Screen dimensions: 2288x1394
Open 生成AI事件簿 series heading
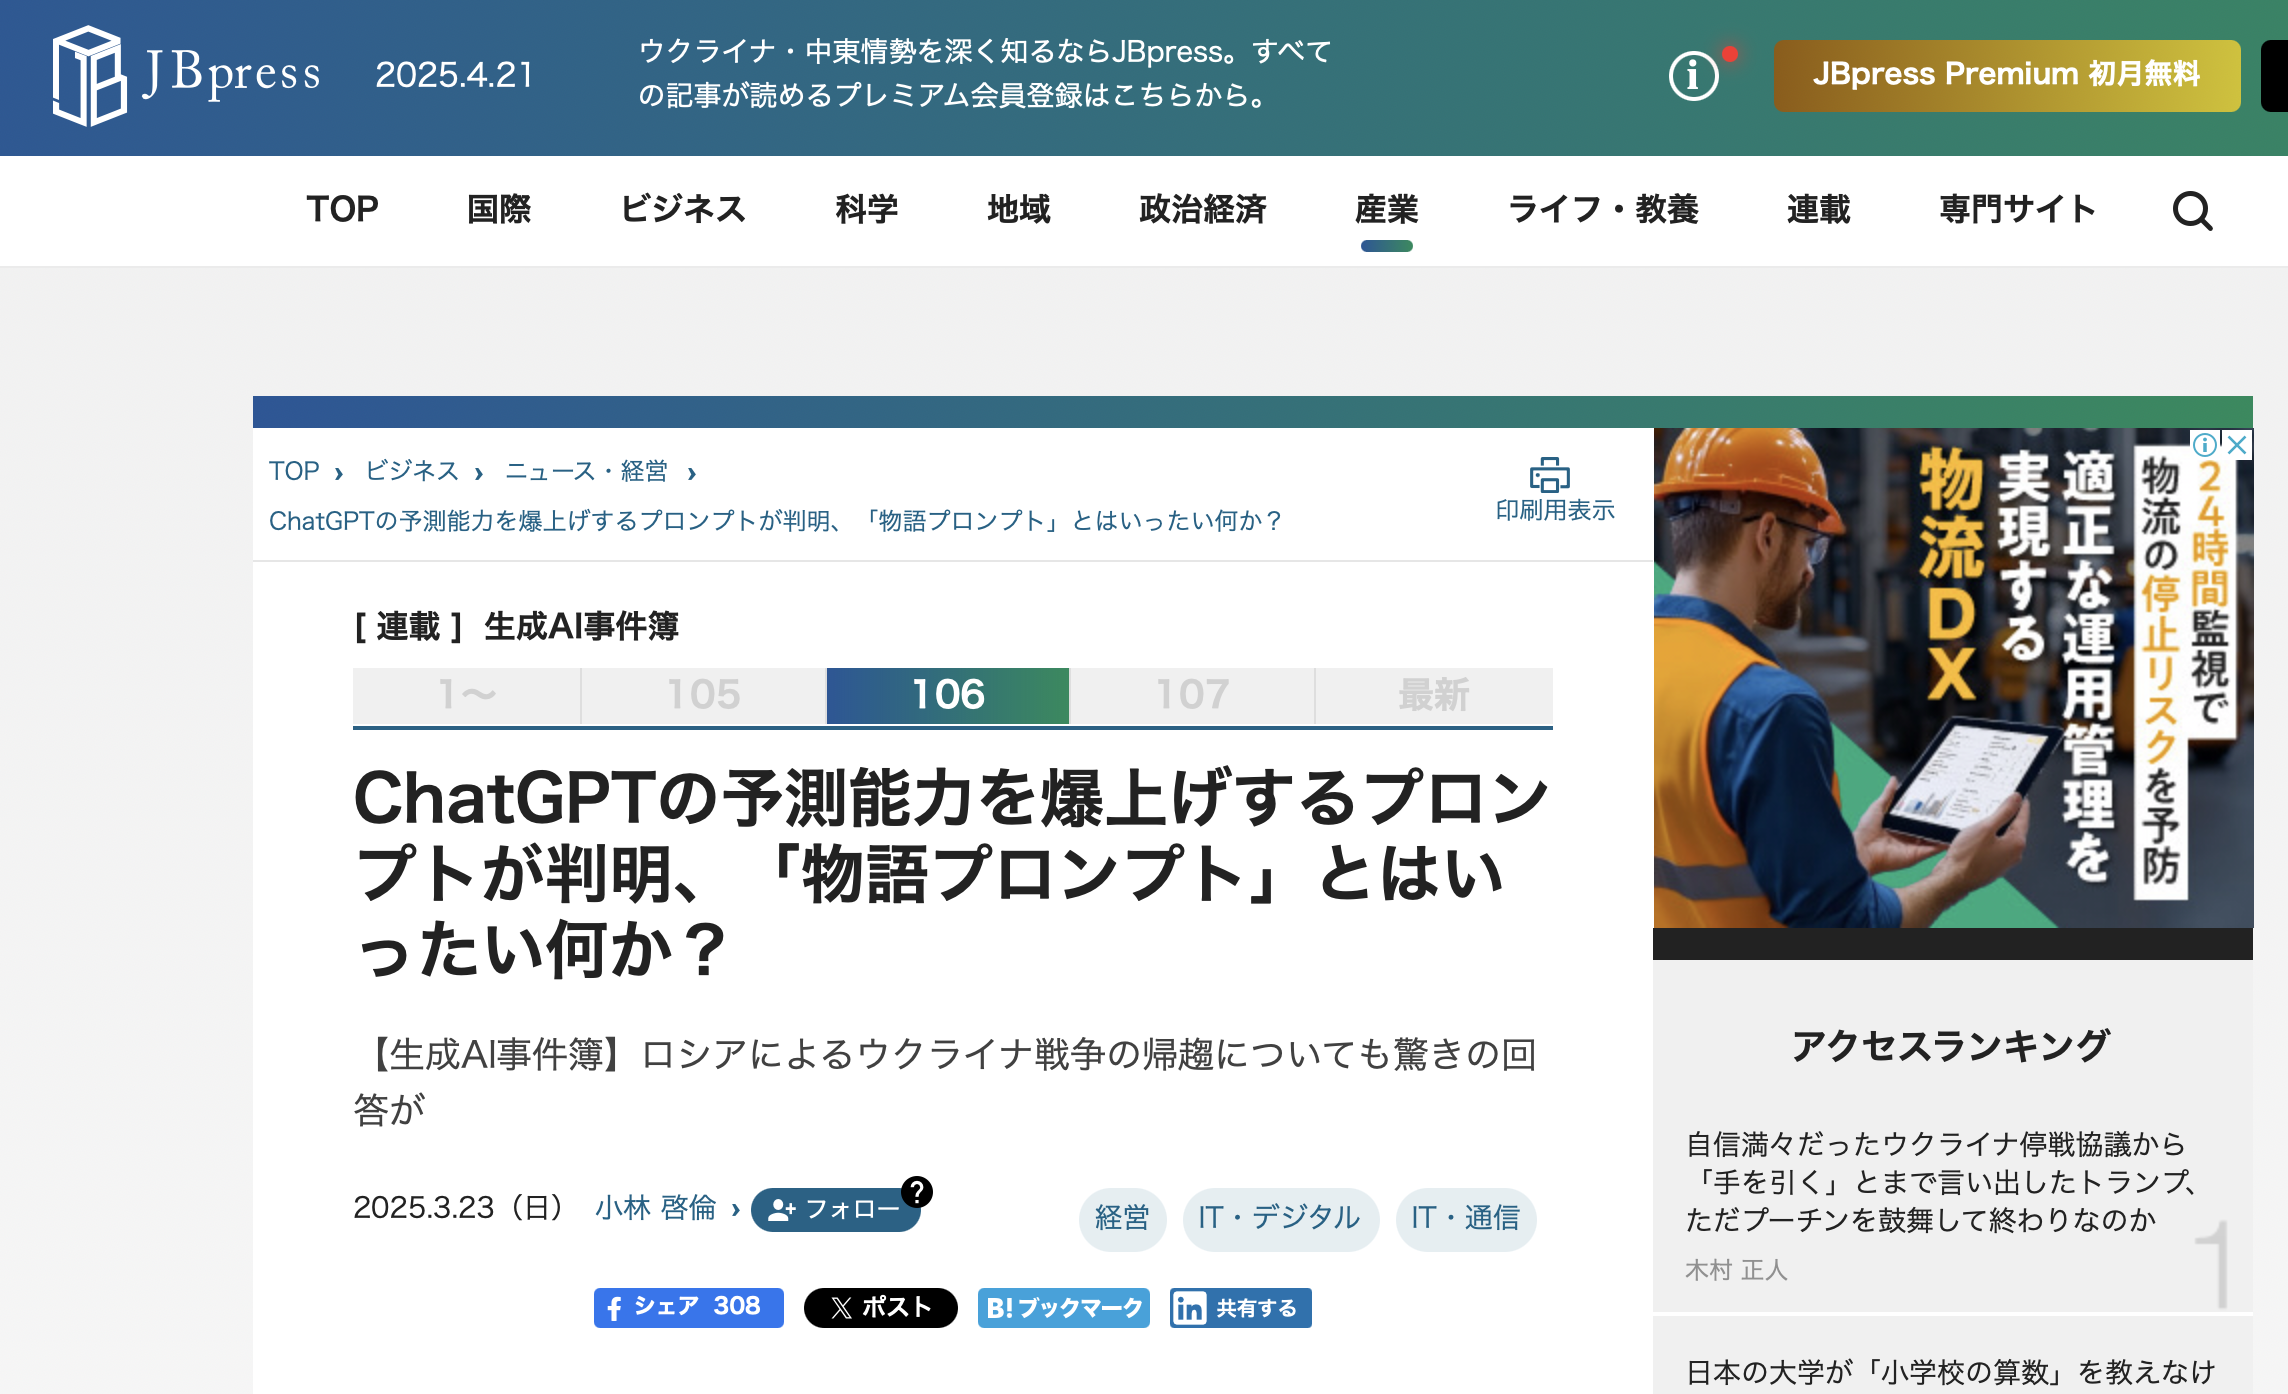581,626
